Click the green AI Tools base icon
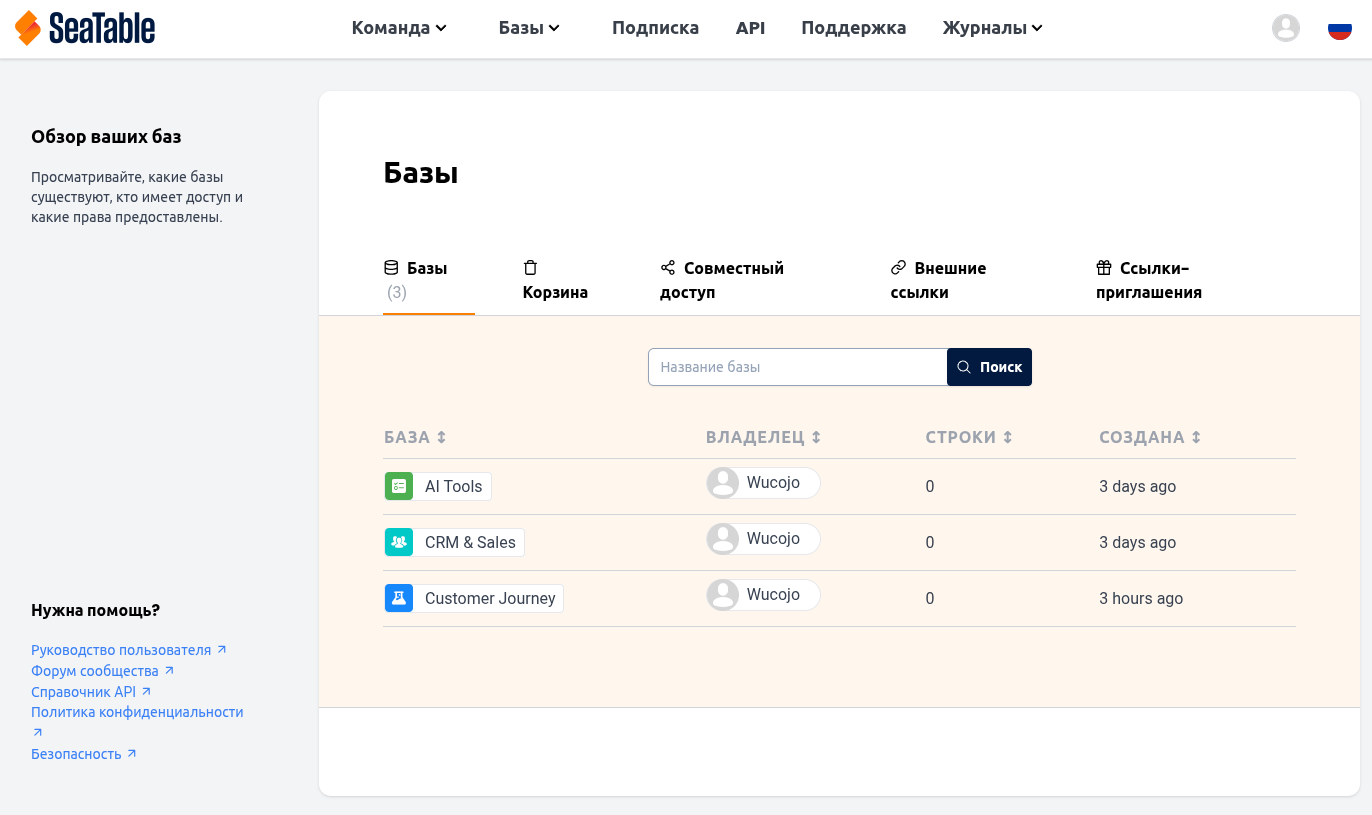This screenshot has height=815, width=1372. (x=399, y=486)
